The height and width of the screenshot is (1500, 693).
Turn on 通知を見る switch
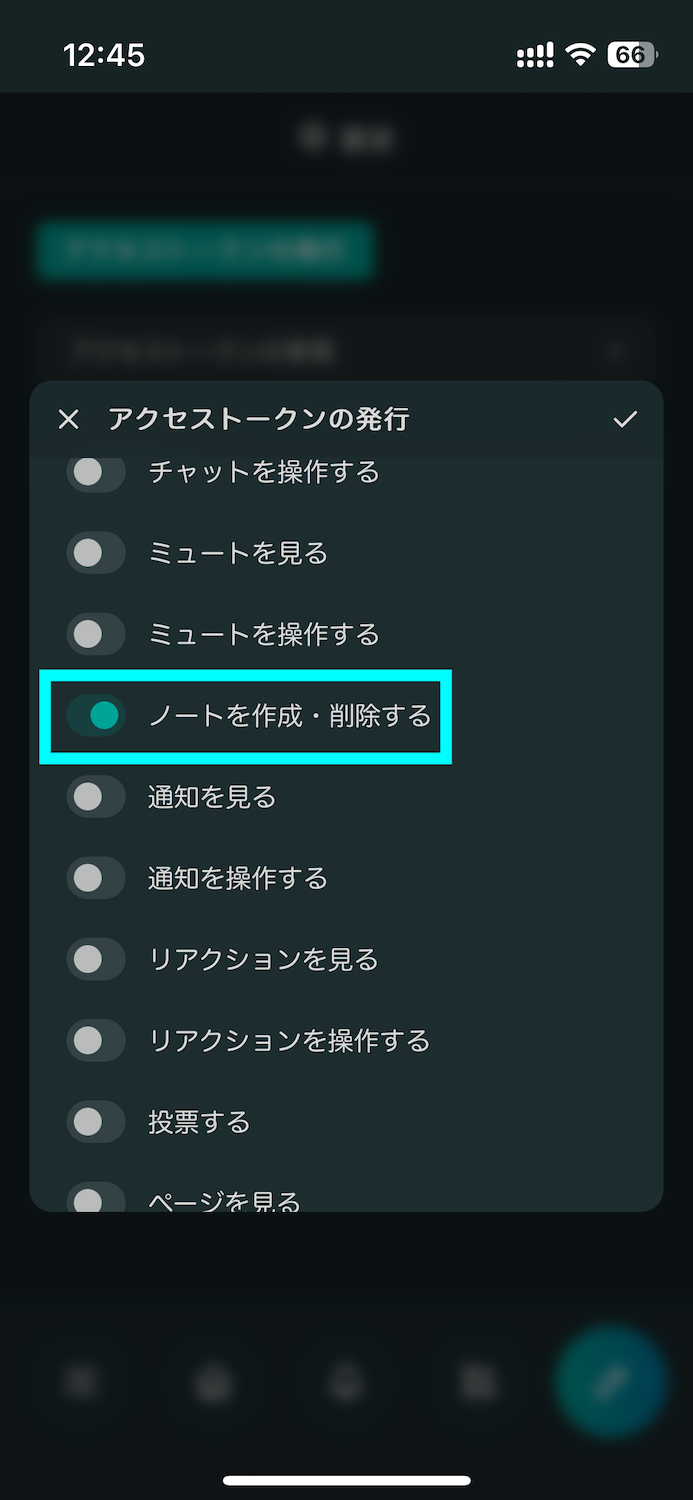point(96,797)
